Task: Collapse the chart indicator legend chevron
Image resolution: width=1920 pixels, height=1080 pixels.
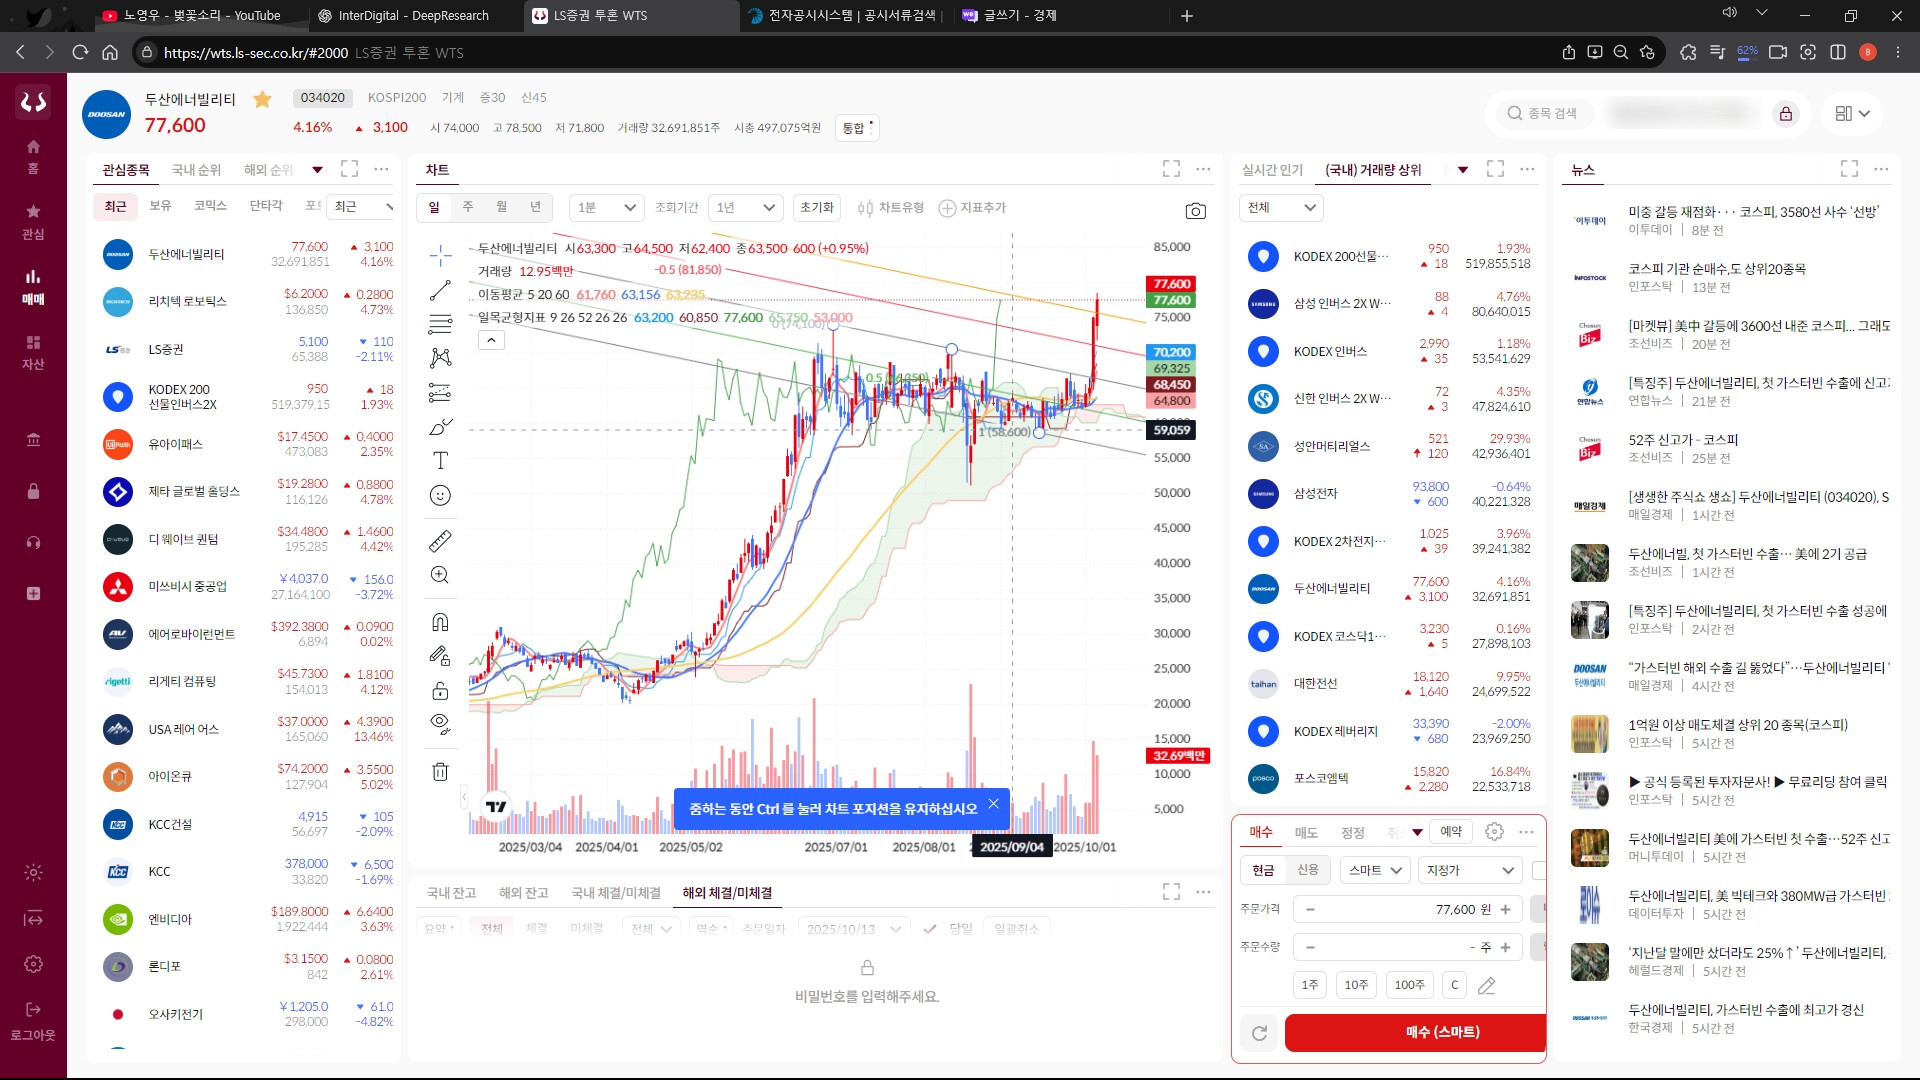Action: pos(491,341)
